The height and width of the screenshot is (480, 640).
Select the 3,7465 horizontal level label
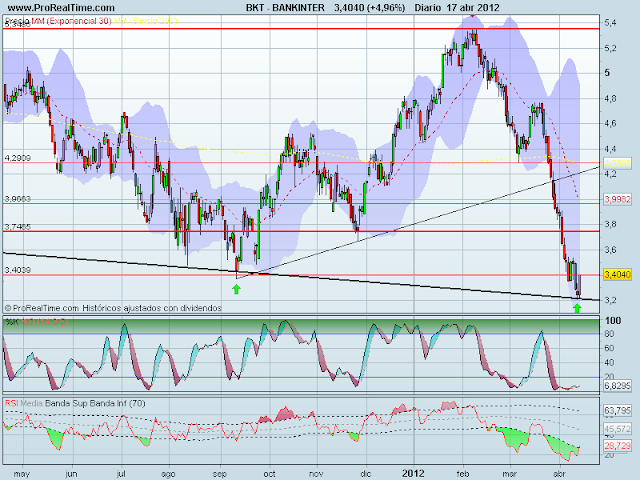18,227
